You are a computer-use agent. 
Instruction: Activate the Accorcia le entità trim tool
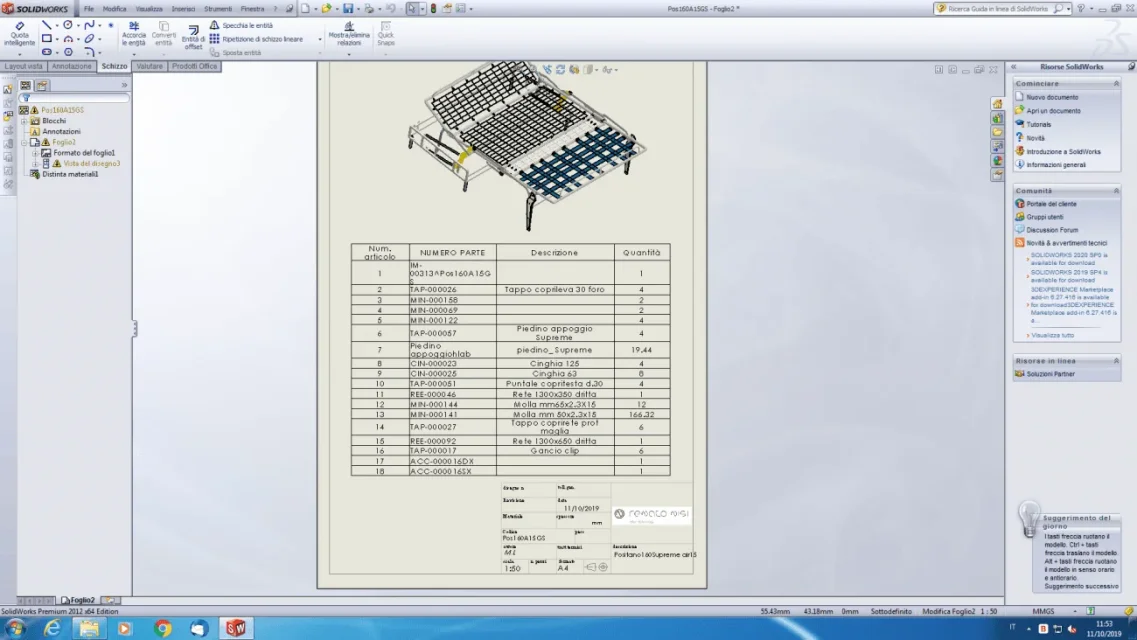[133, 33]
